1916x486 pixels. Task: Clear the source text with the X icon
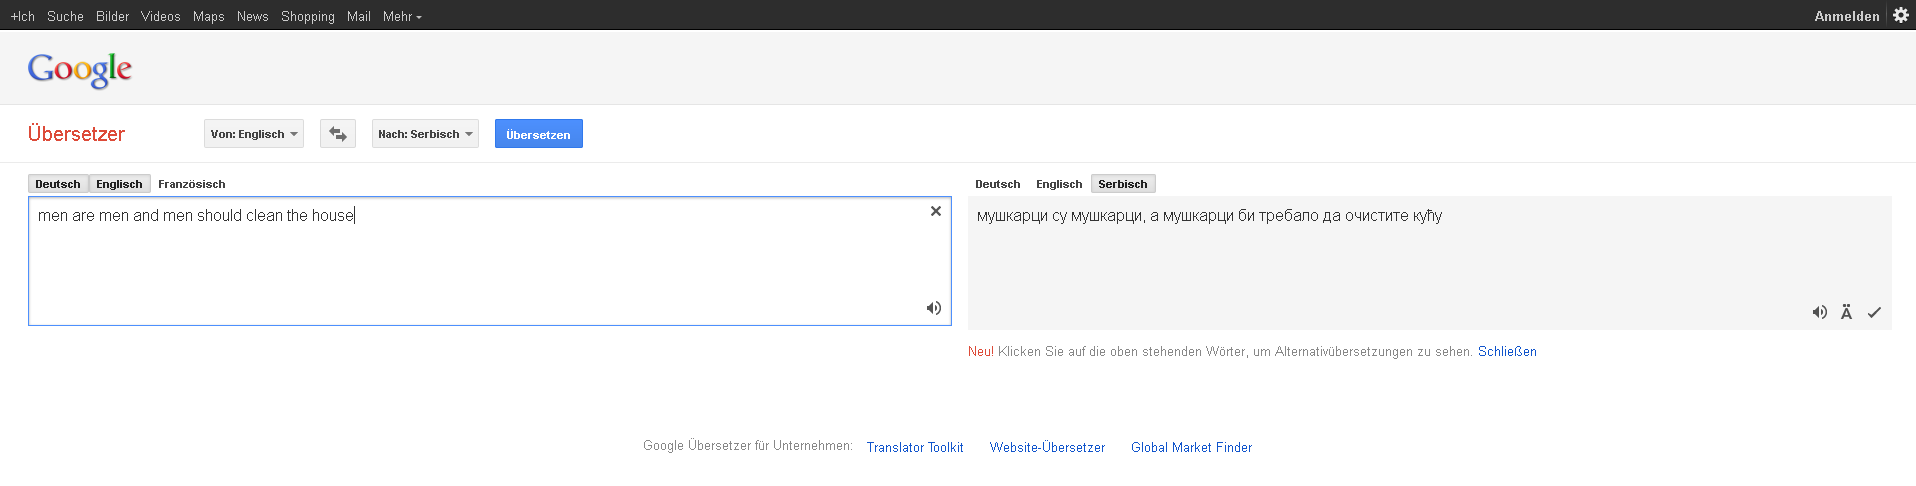point(936,211)
